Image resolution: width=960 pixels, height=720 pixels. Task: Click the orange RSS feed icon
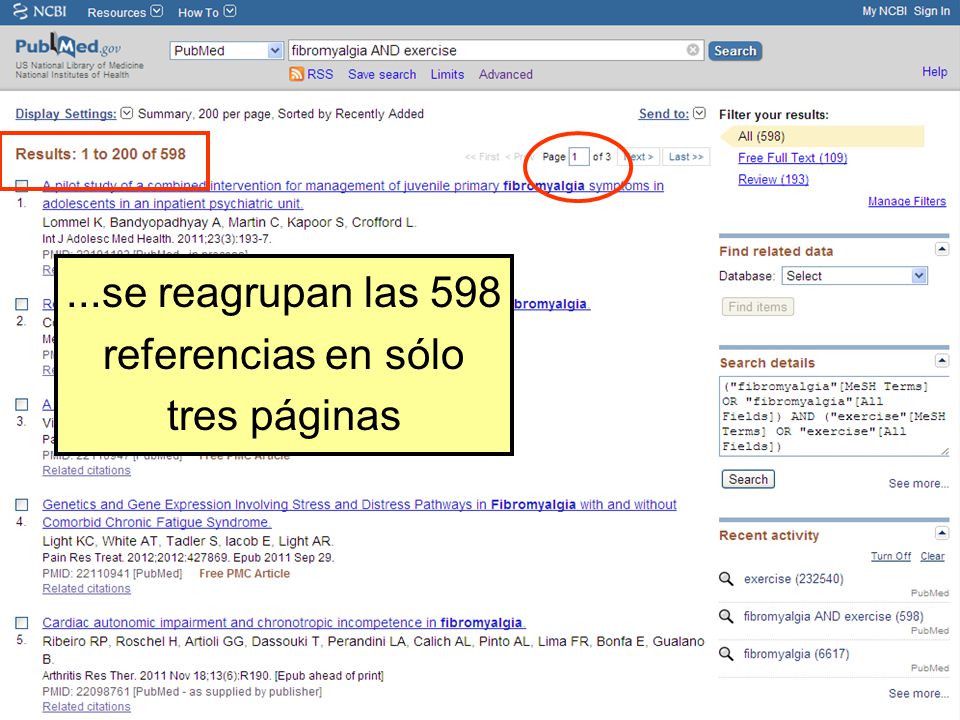296,74
